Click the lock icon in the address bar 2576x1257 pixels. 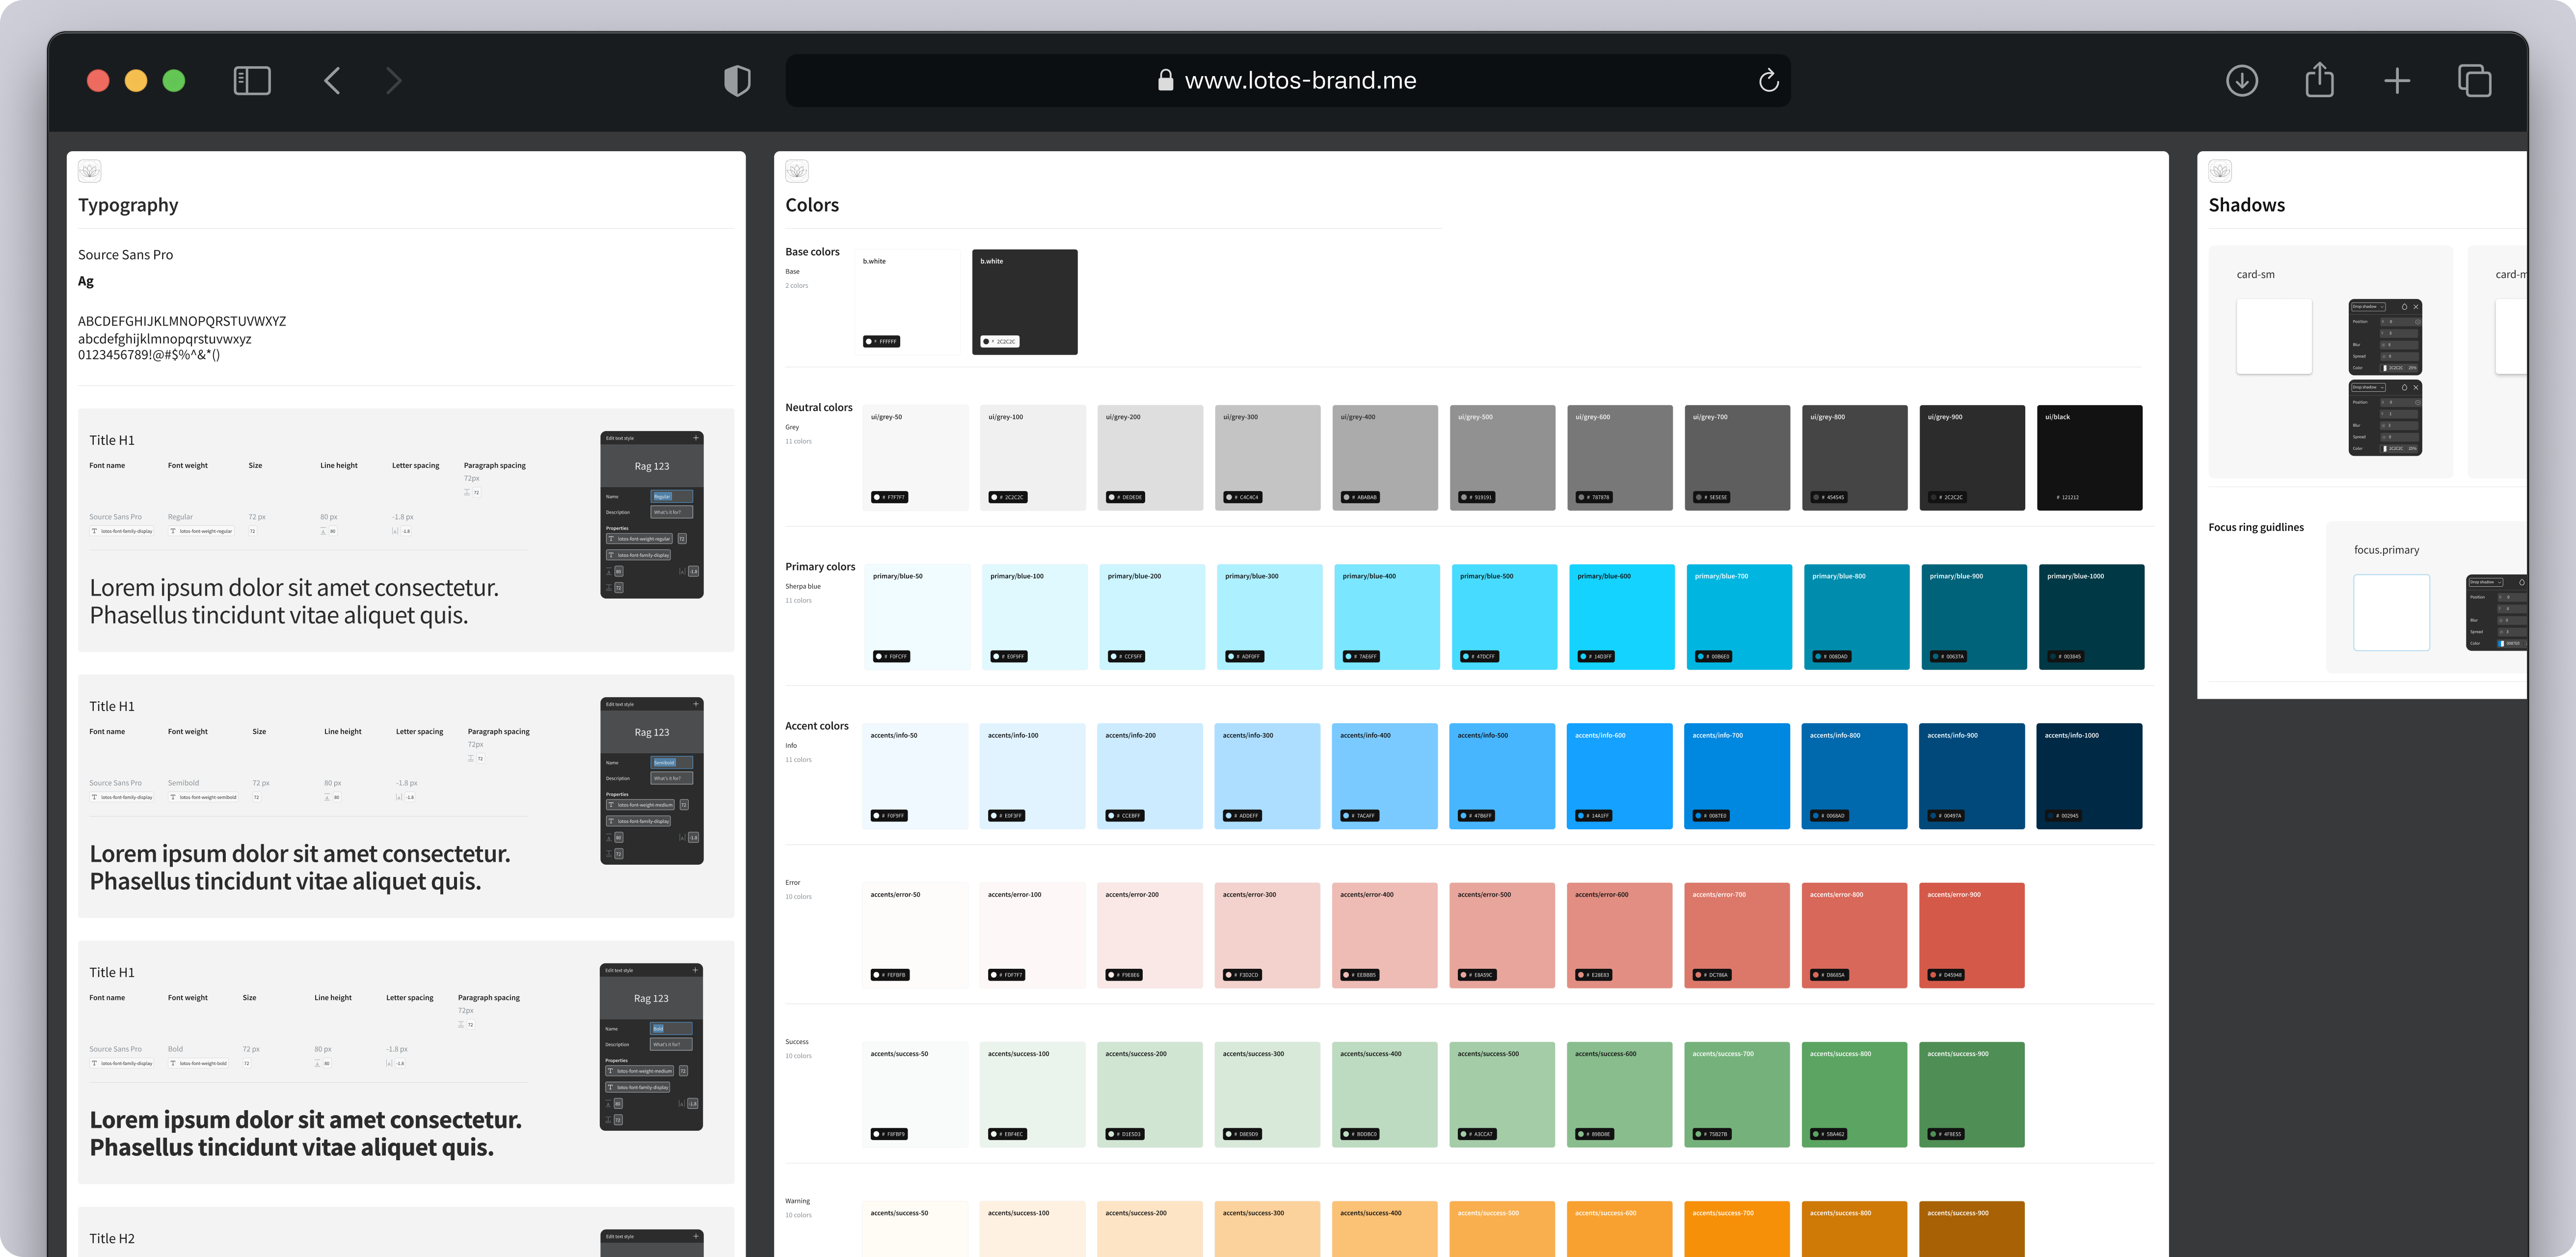pos(1165,81)
